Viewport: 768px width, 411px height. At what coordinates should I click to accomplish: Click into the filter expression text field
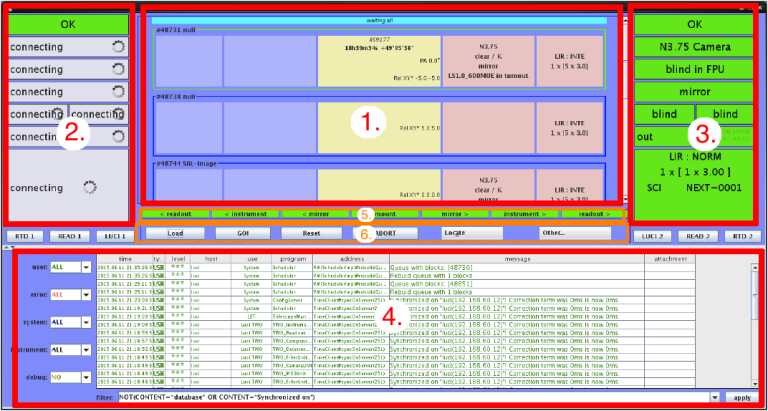tap(414, 397)
